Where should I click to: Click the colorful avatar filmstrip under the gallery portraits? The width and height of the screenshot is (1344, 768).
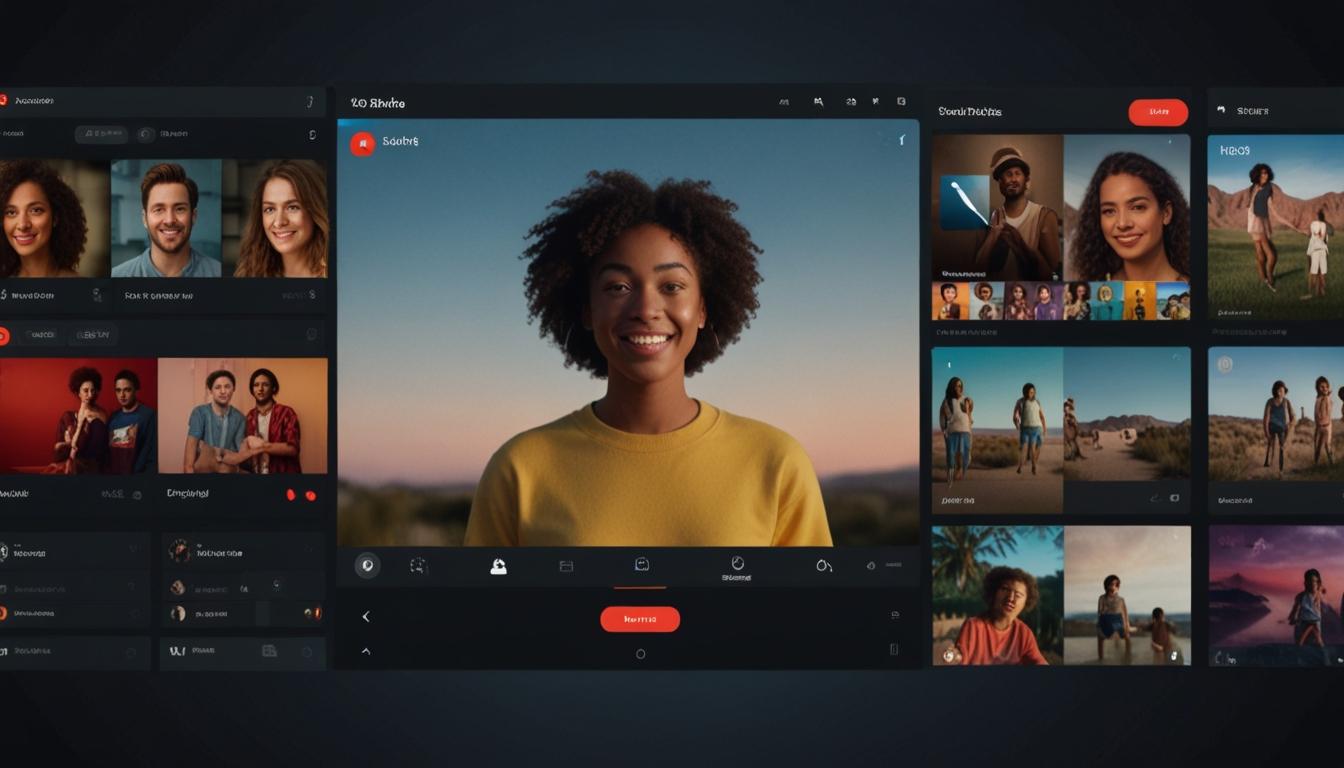coord(1061,300)
